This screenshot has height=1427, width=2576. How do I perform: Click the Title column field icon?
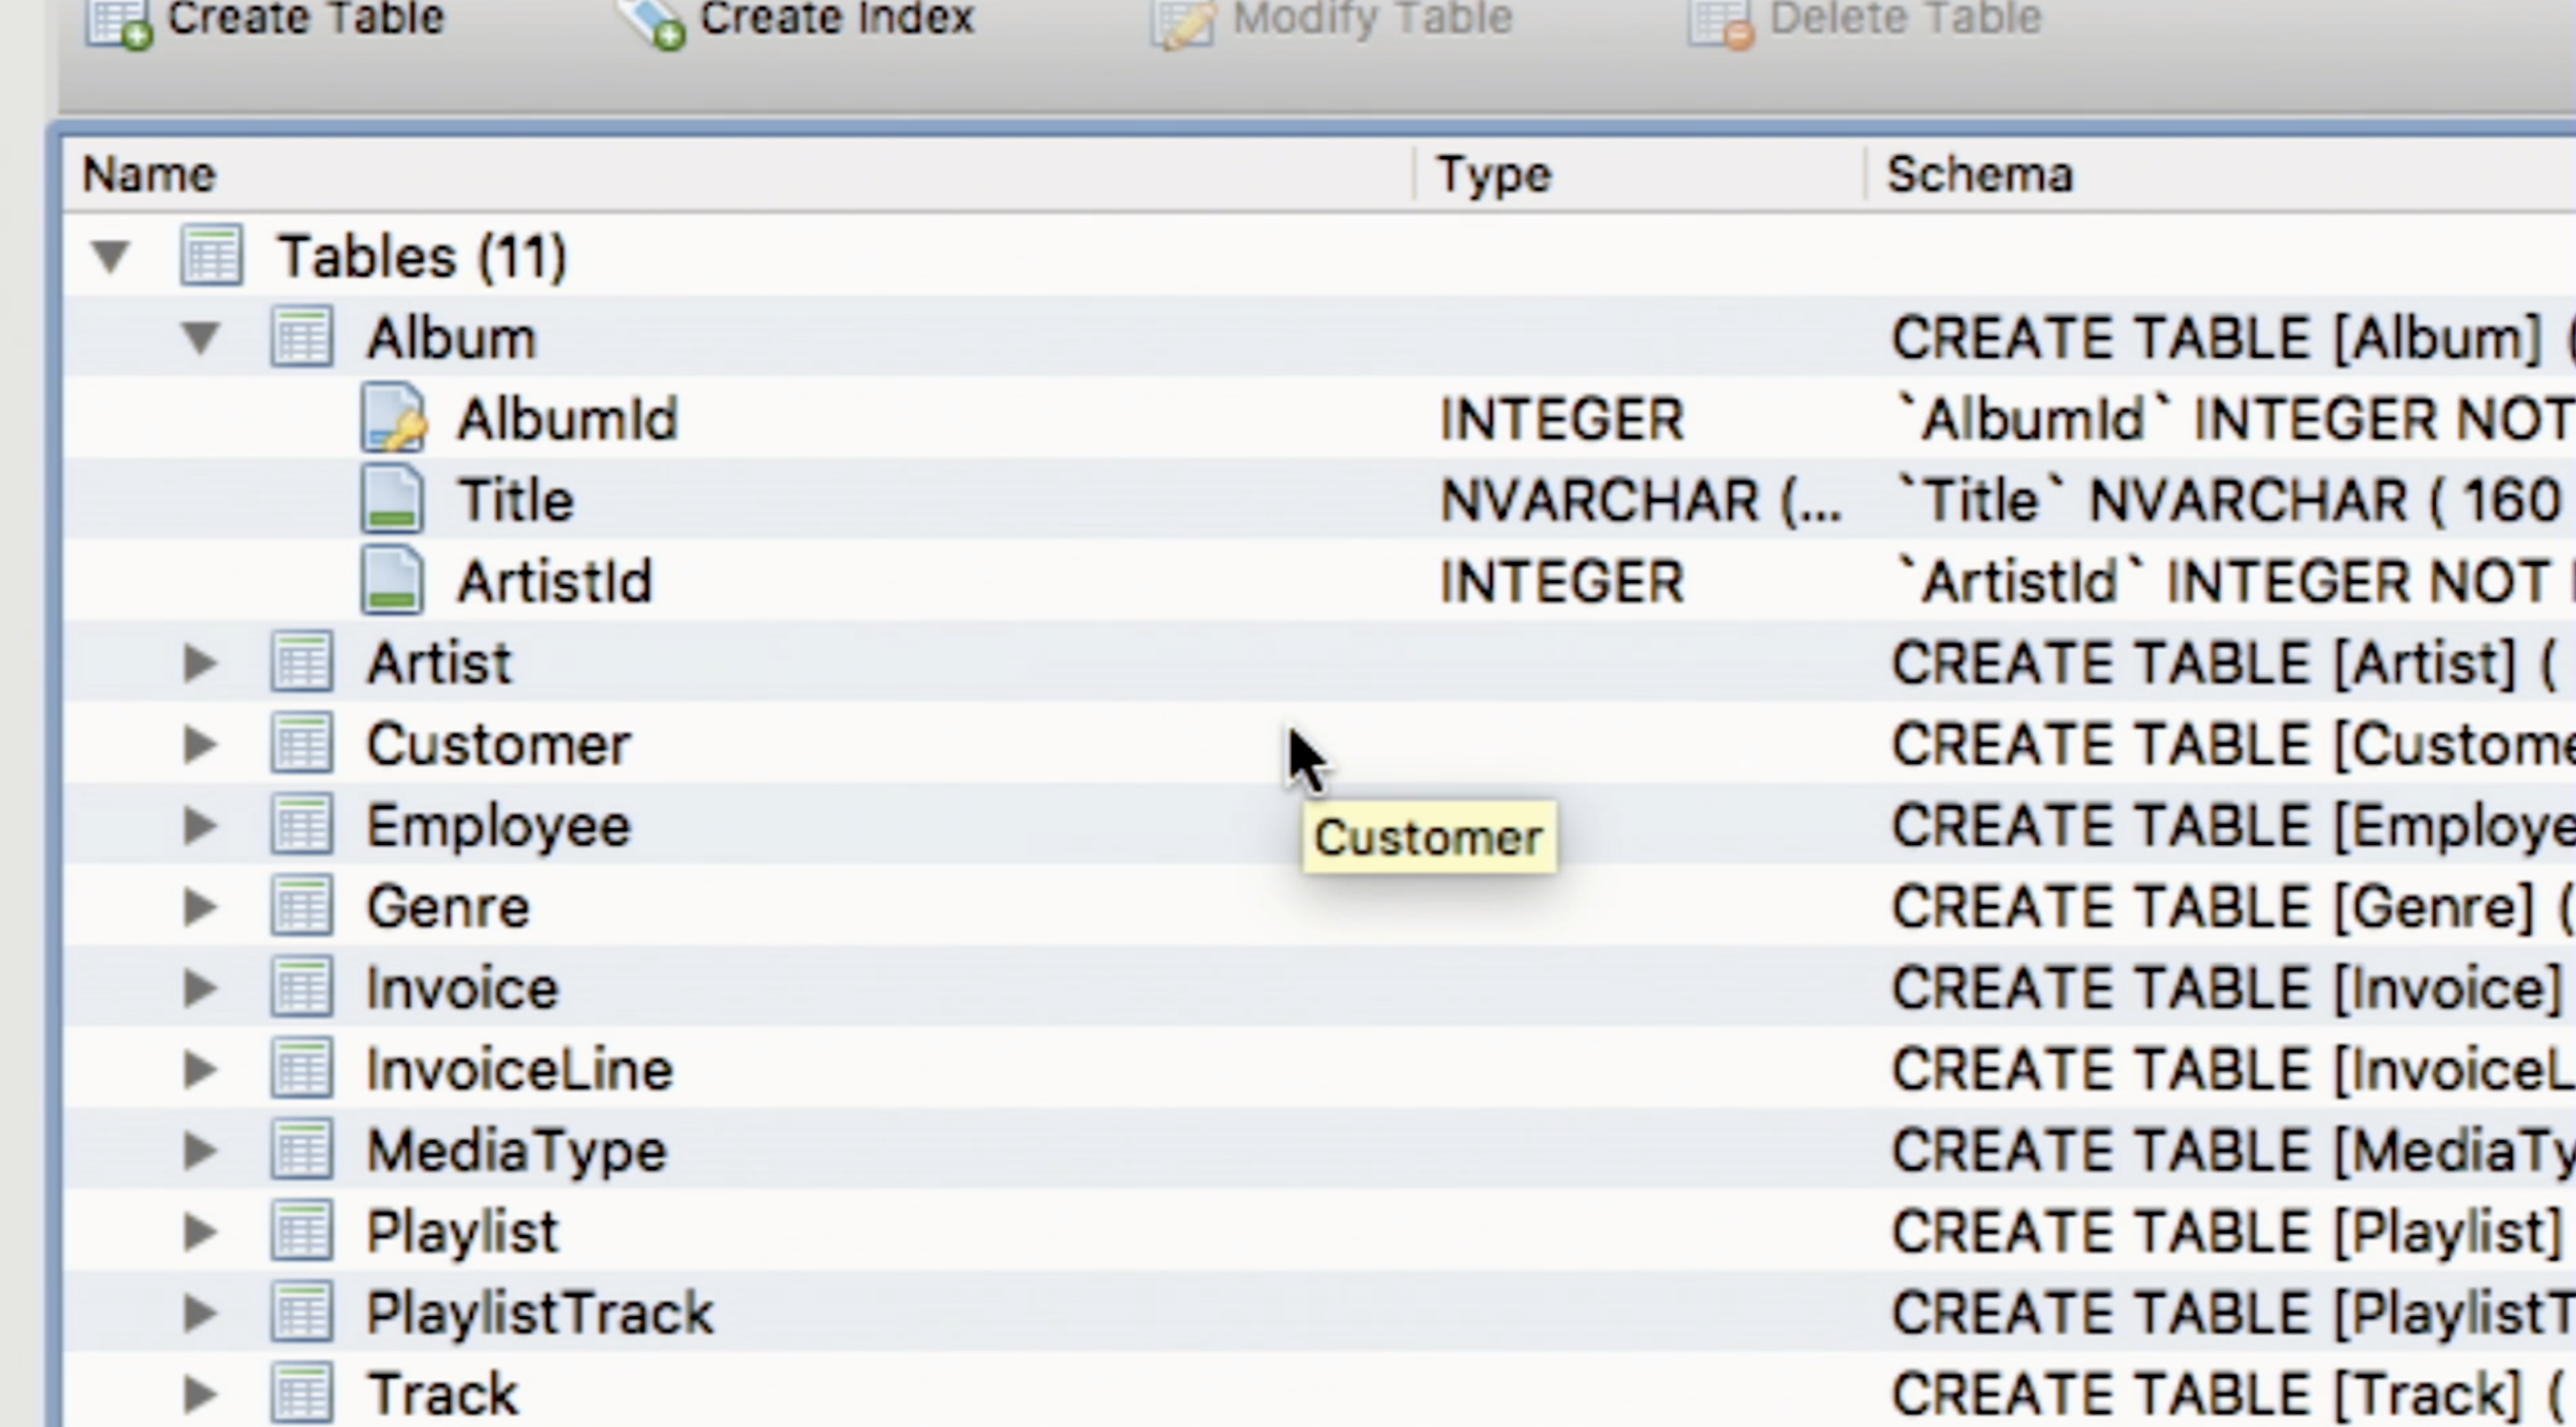point(392,499)
